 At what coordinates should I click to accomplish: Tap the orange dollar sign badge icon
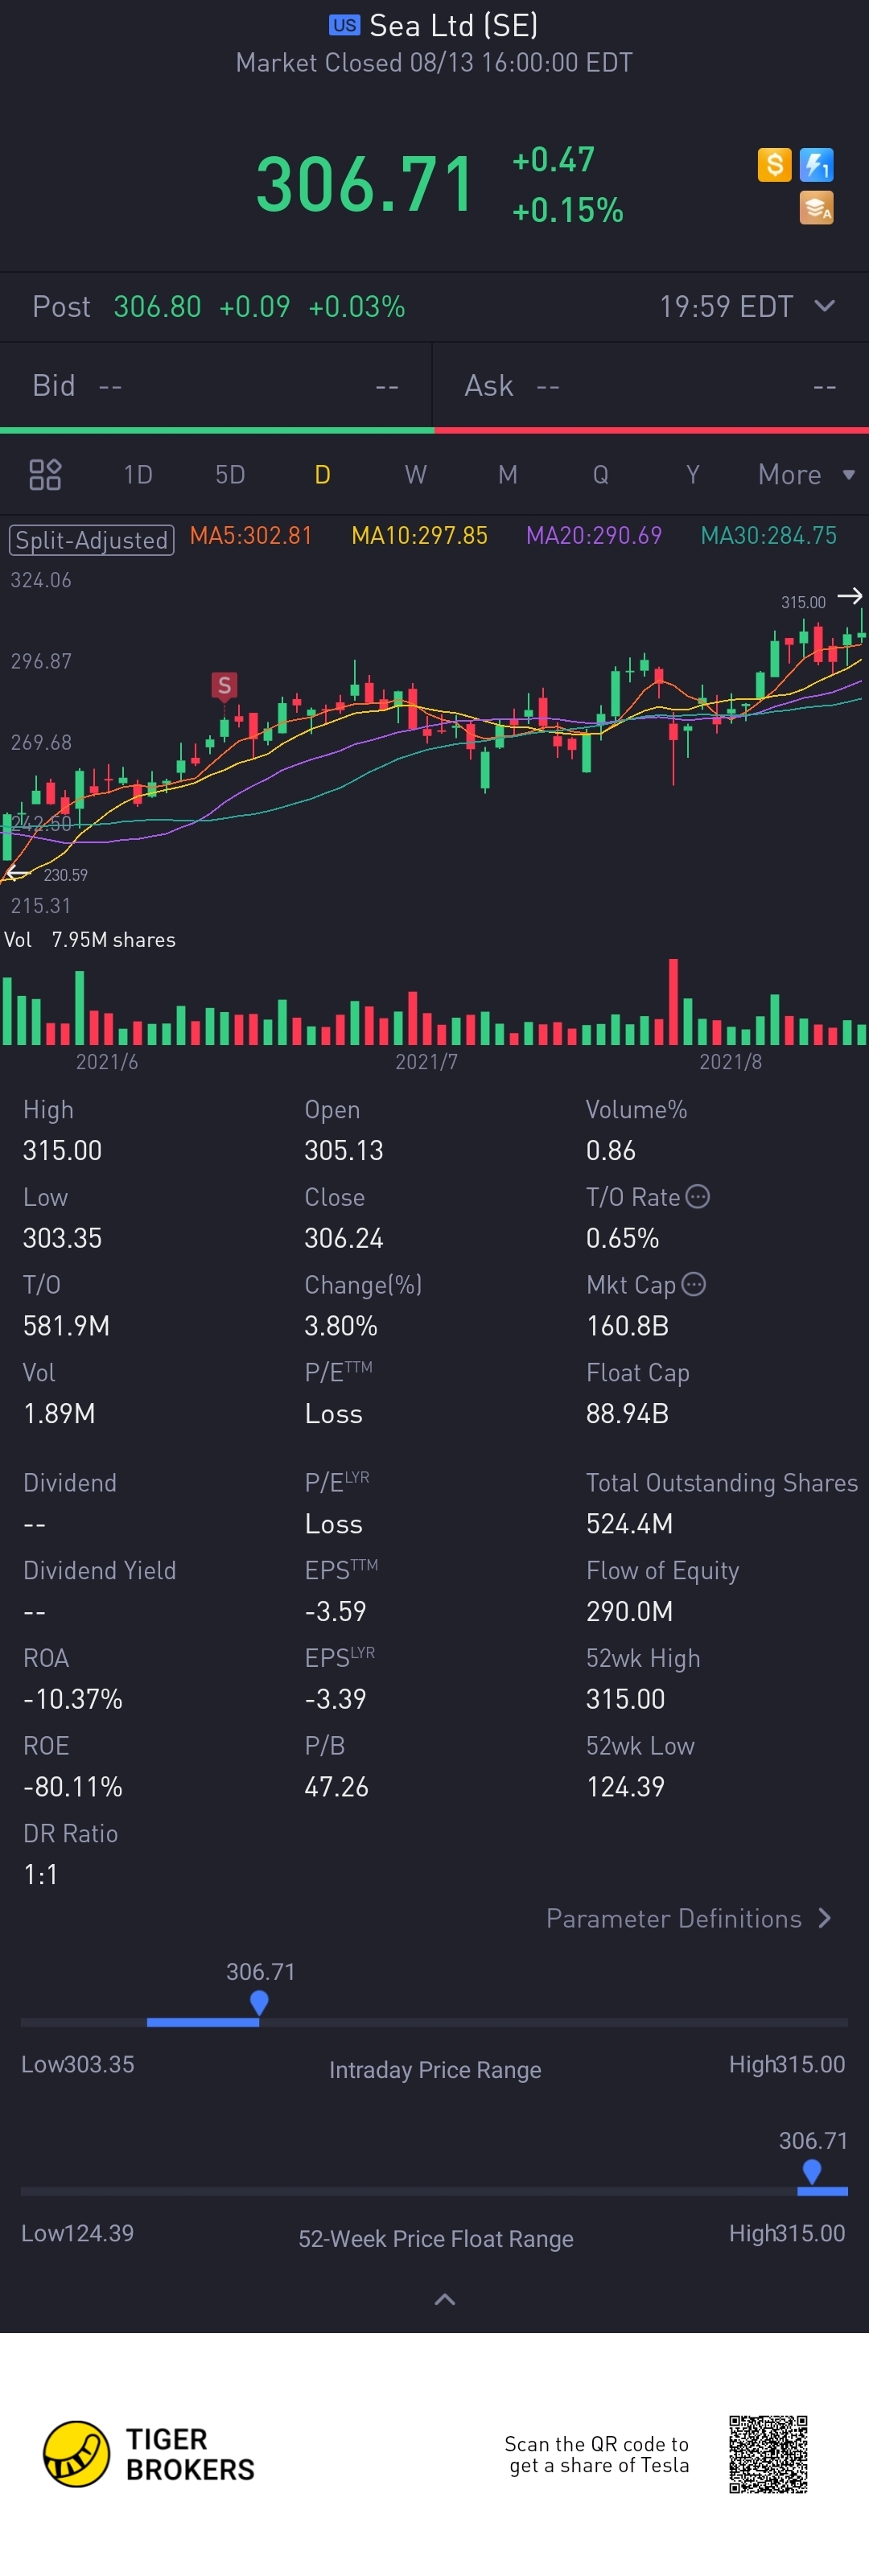(774, 164)
